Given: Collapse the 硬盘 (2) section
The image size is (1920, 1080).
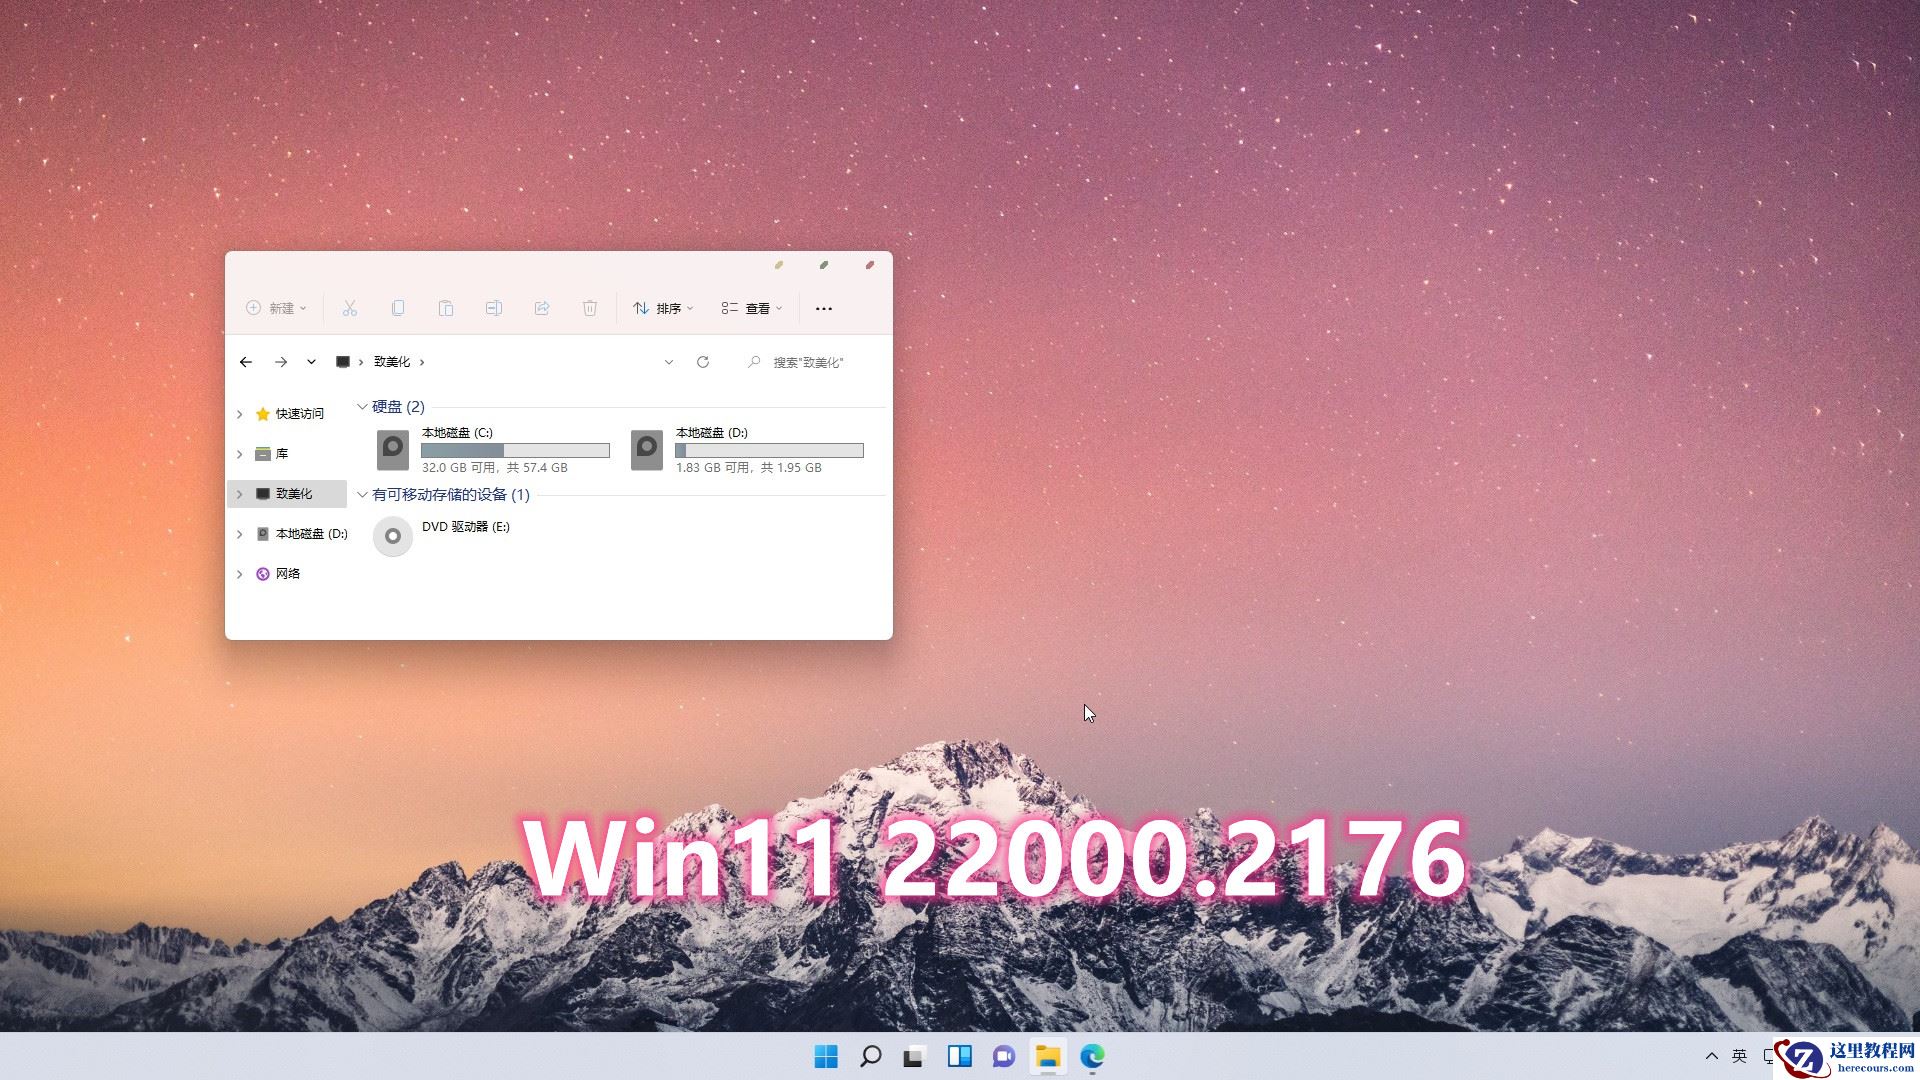Looking at the screenshot, I should (x=362, y=407).
